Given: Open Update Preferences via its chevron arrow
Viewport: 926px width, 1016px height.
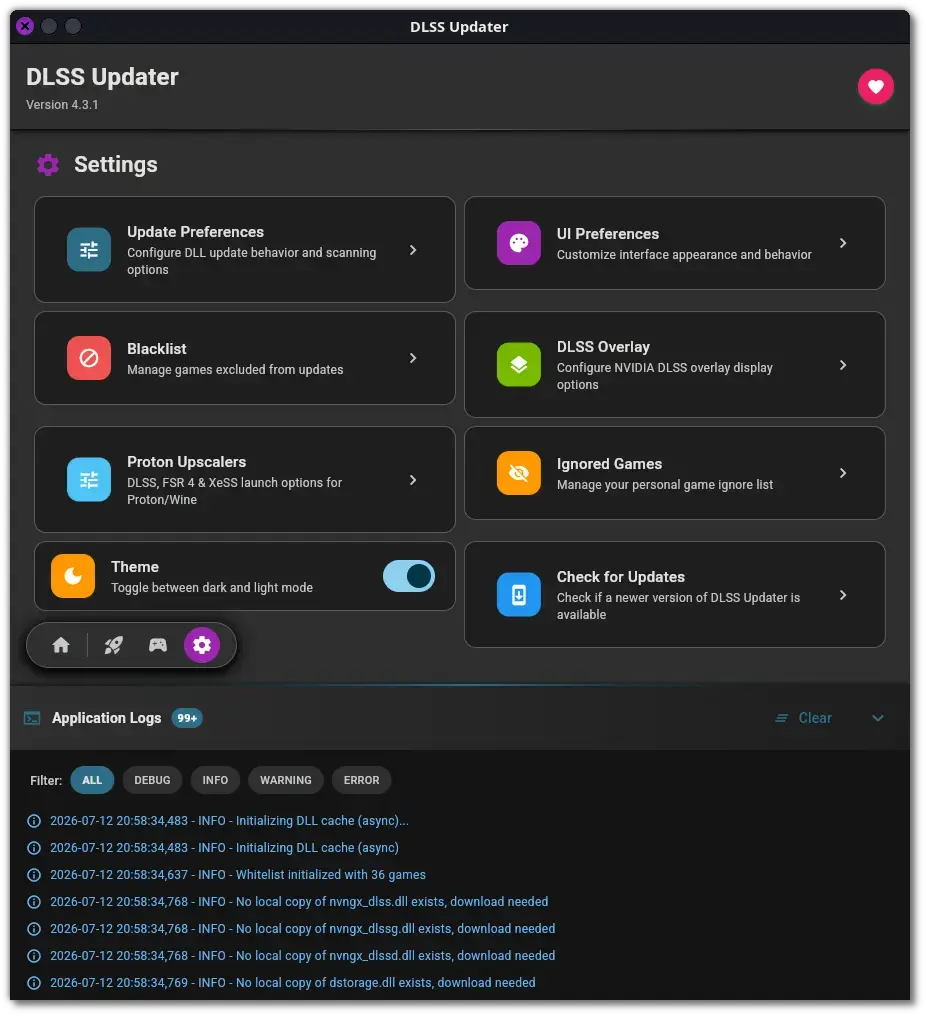Looking at the screenshot, I should coord(413,250).
